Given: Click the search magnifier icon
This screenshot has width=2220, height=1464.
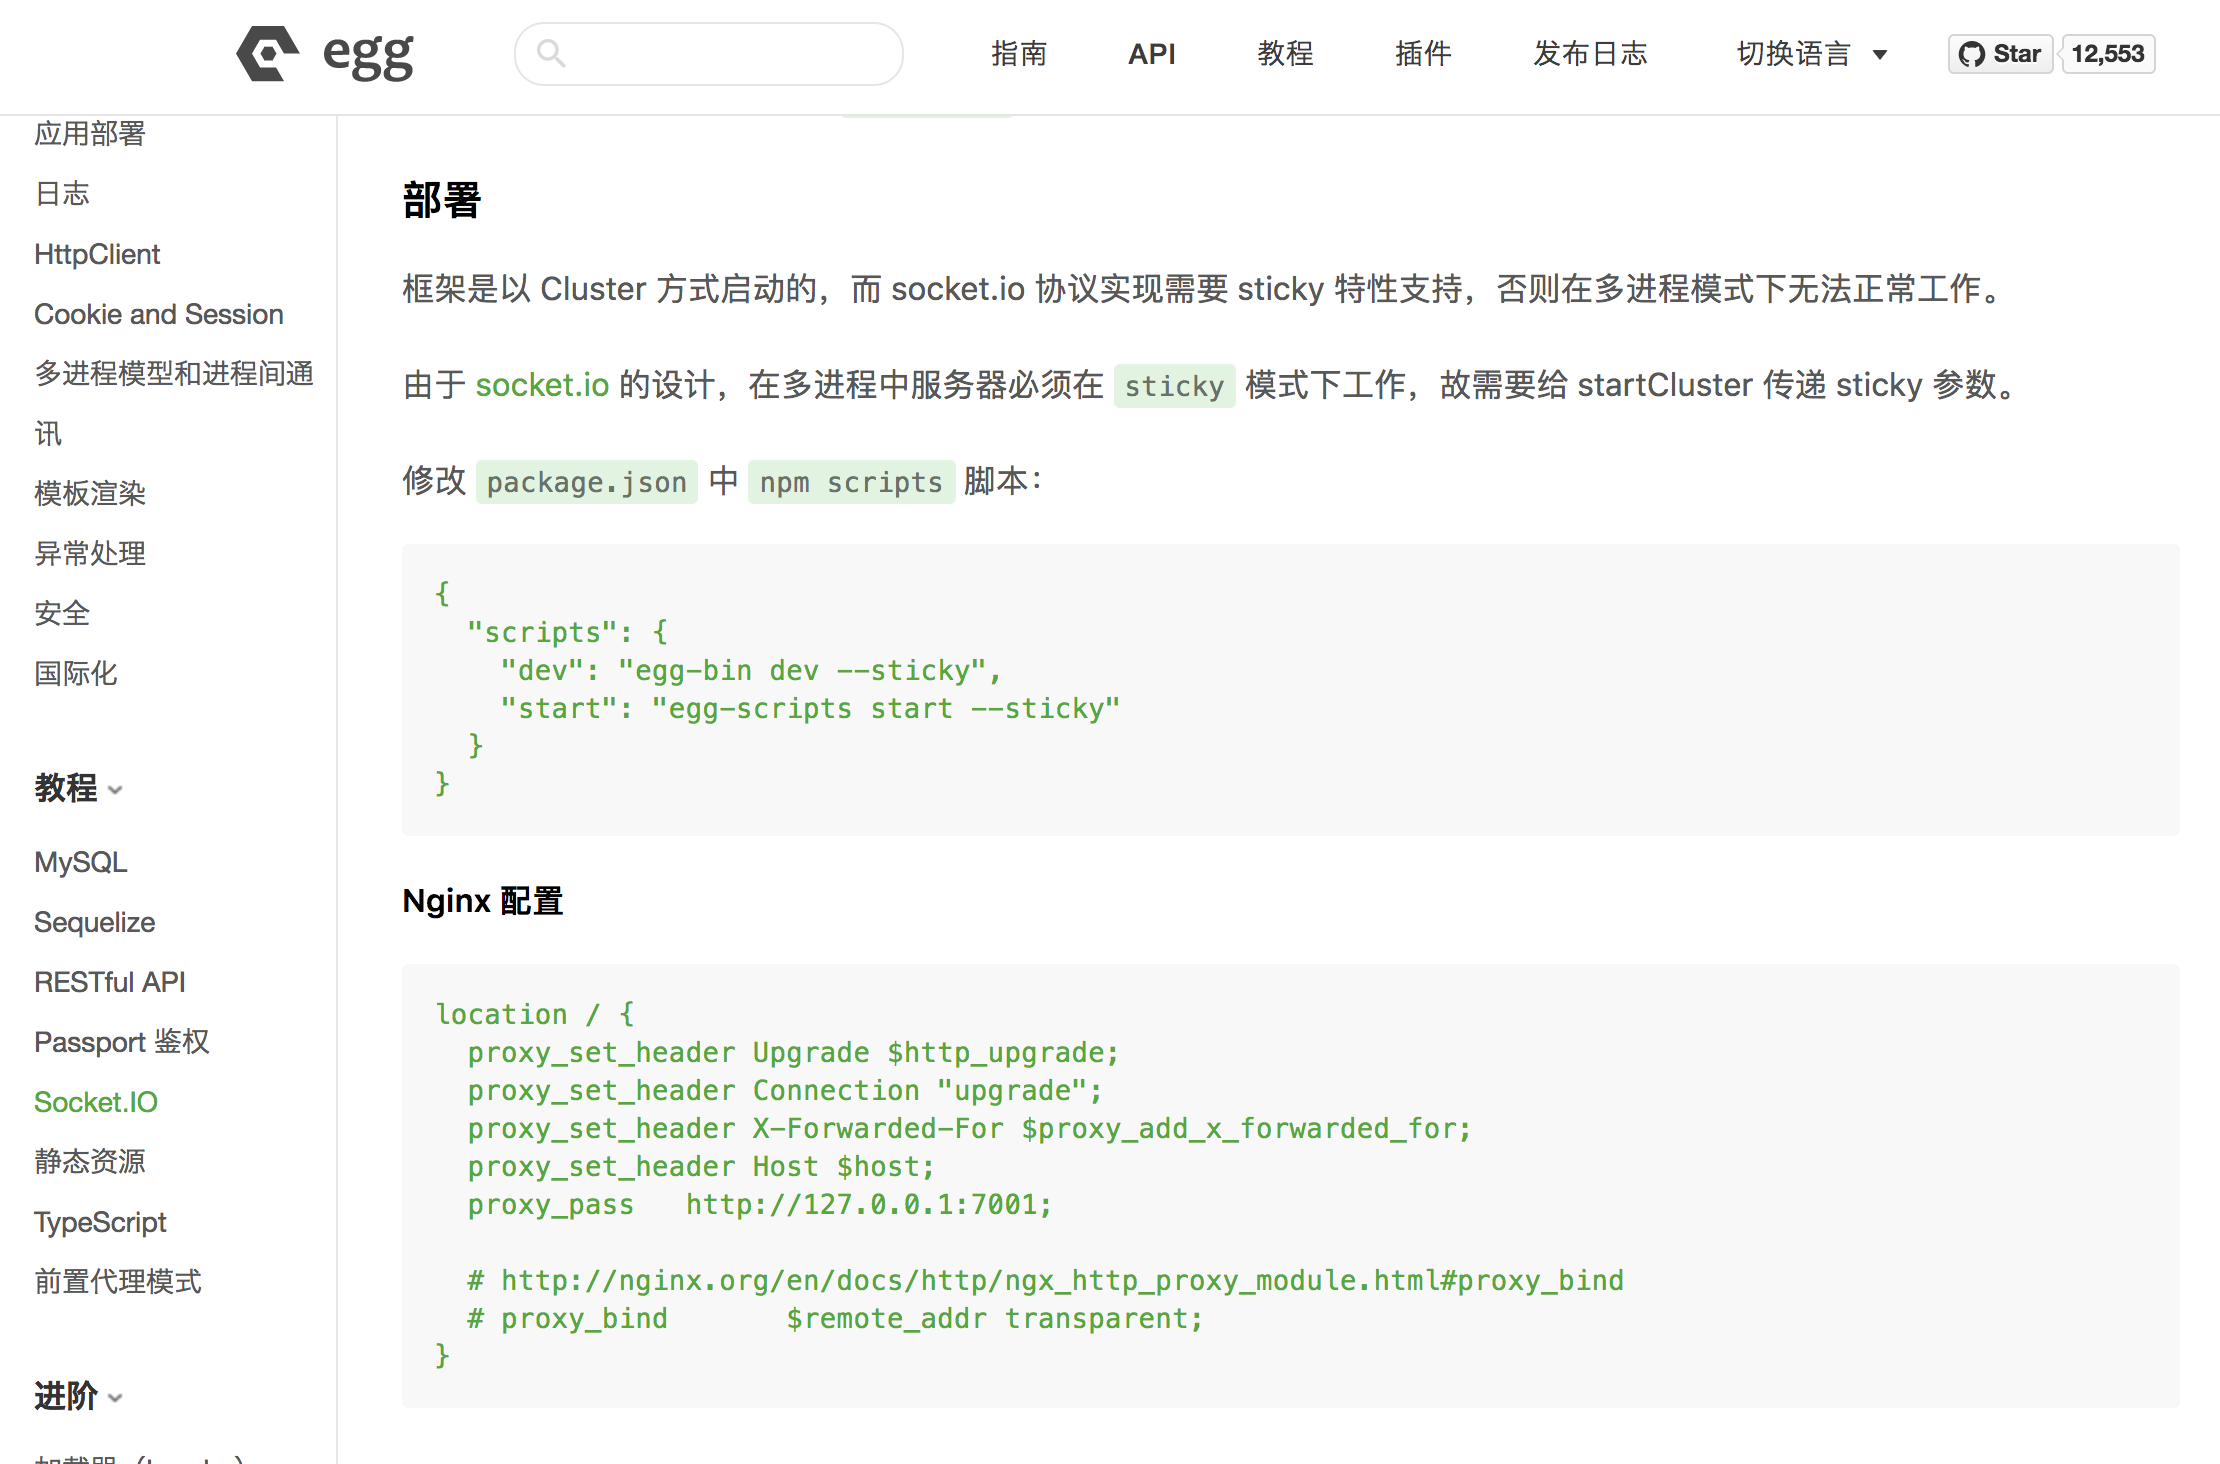Looking at the screenshot, I should (x=551, y=53).
